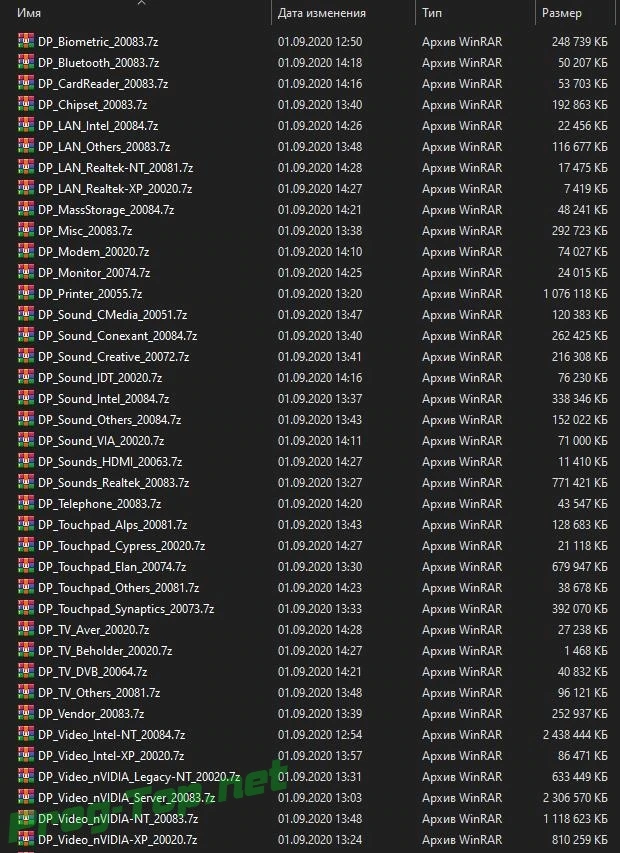620x853 pixels.
Task: Click the archive icon of DP_Sound_Creative_20072.7z
Action: click(x=26, y=356)
